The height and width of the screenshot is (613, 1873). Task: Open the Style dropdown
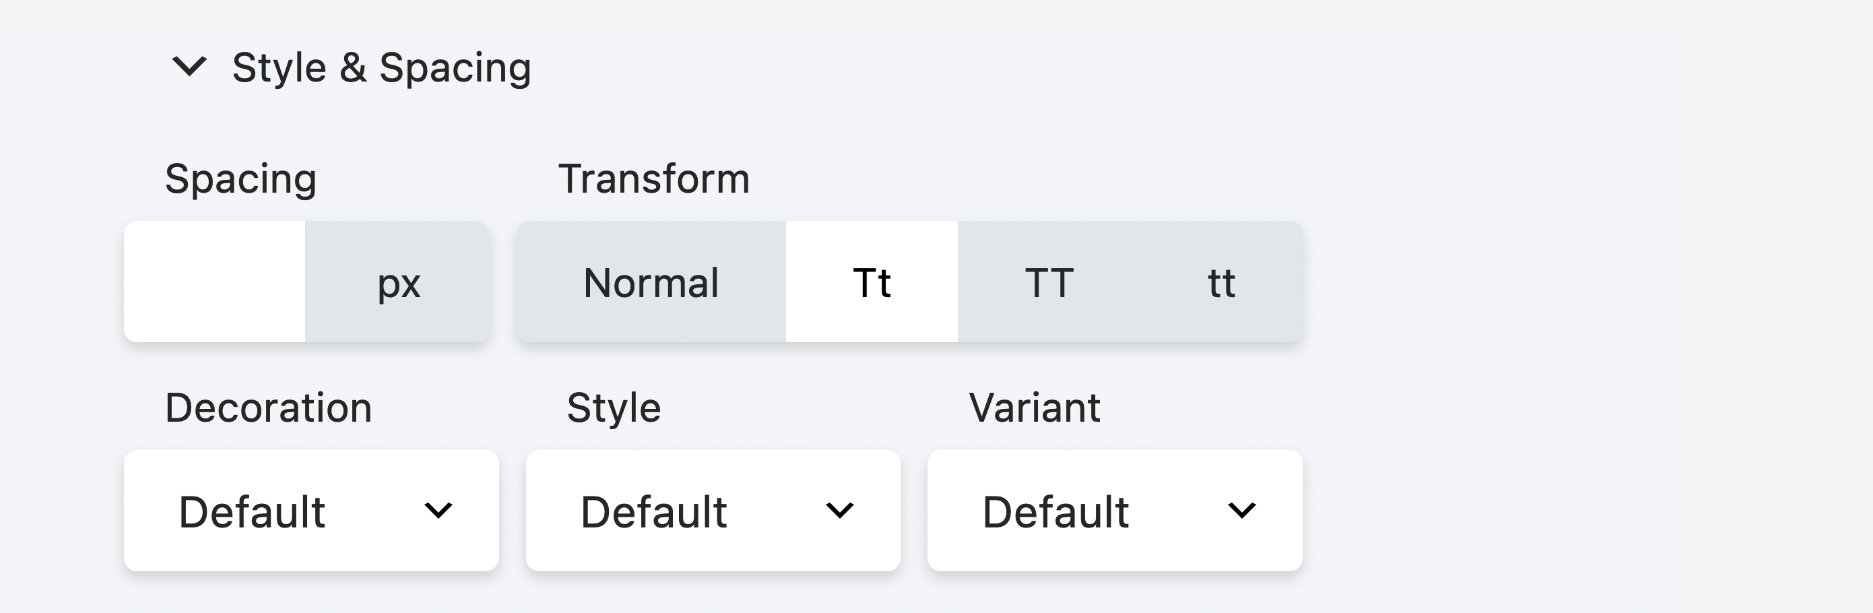click(712, 510)
